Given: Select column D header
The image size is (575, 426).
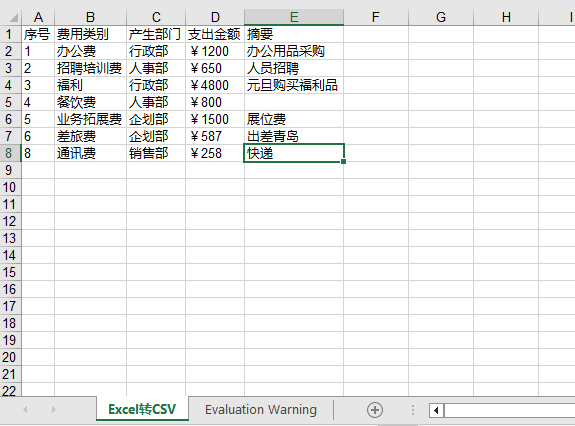Looking at the screenshot, I should pyautogui.click(x=215, y=17).
